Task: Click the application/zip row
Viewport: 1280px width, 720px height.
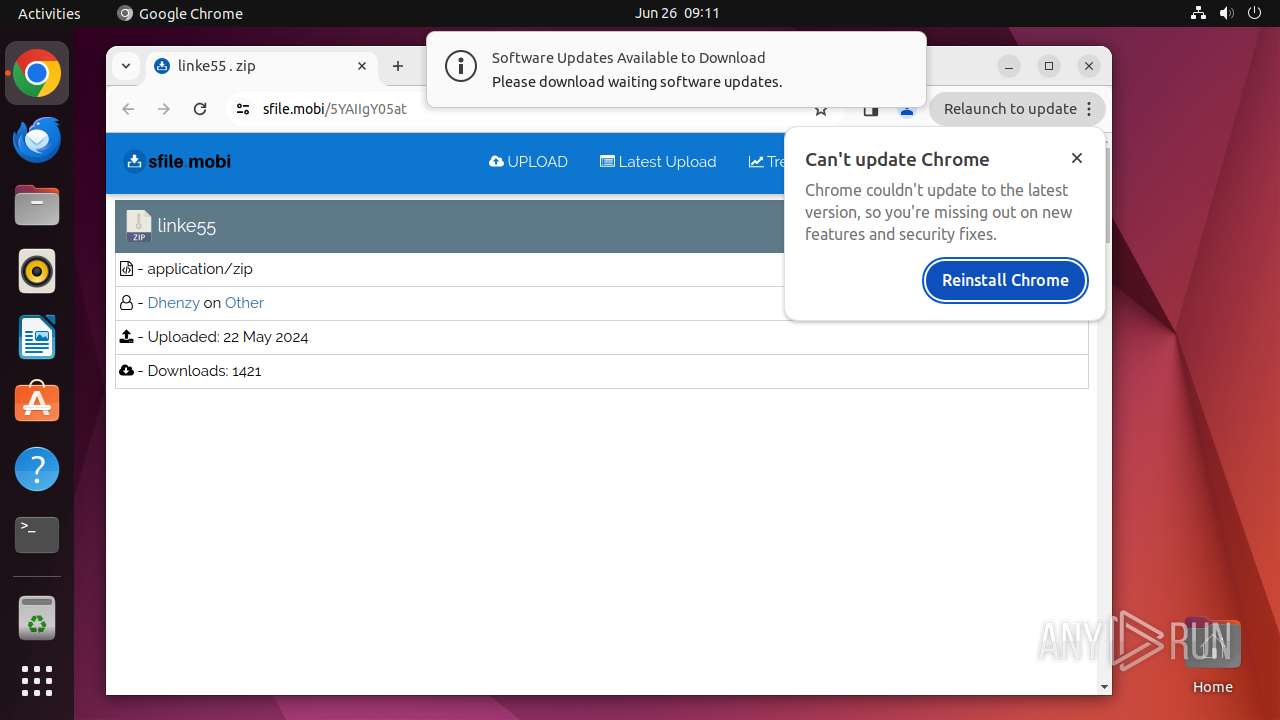Action: point(601,269)
